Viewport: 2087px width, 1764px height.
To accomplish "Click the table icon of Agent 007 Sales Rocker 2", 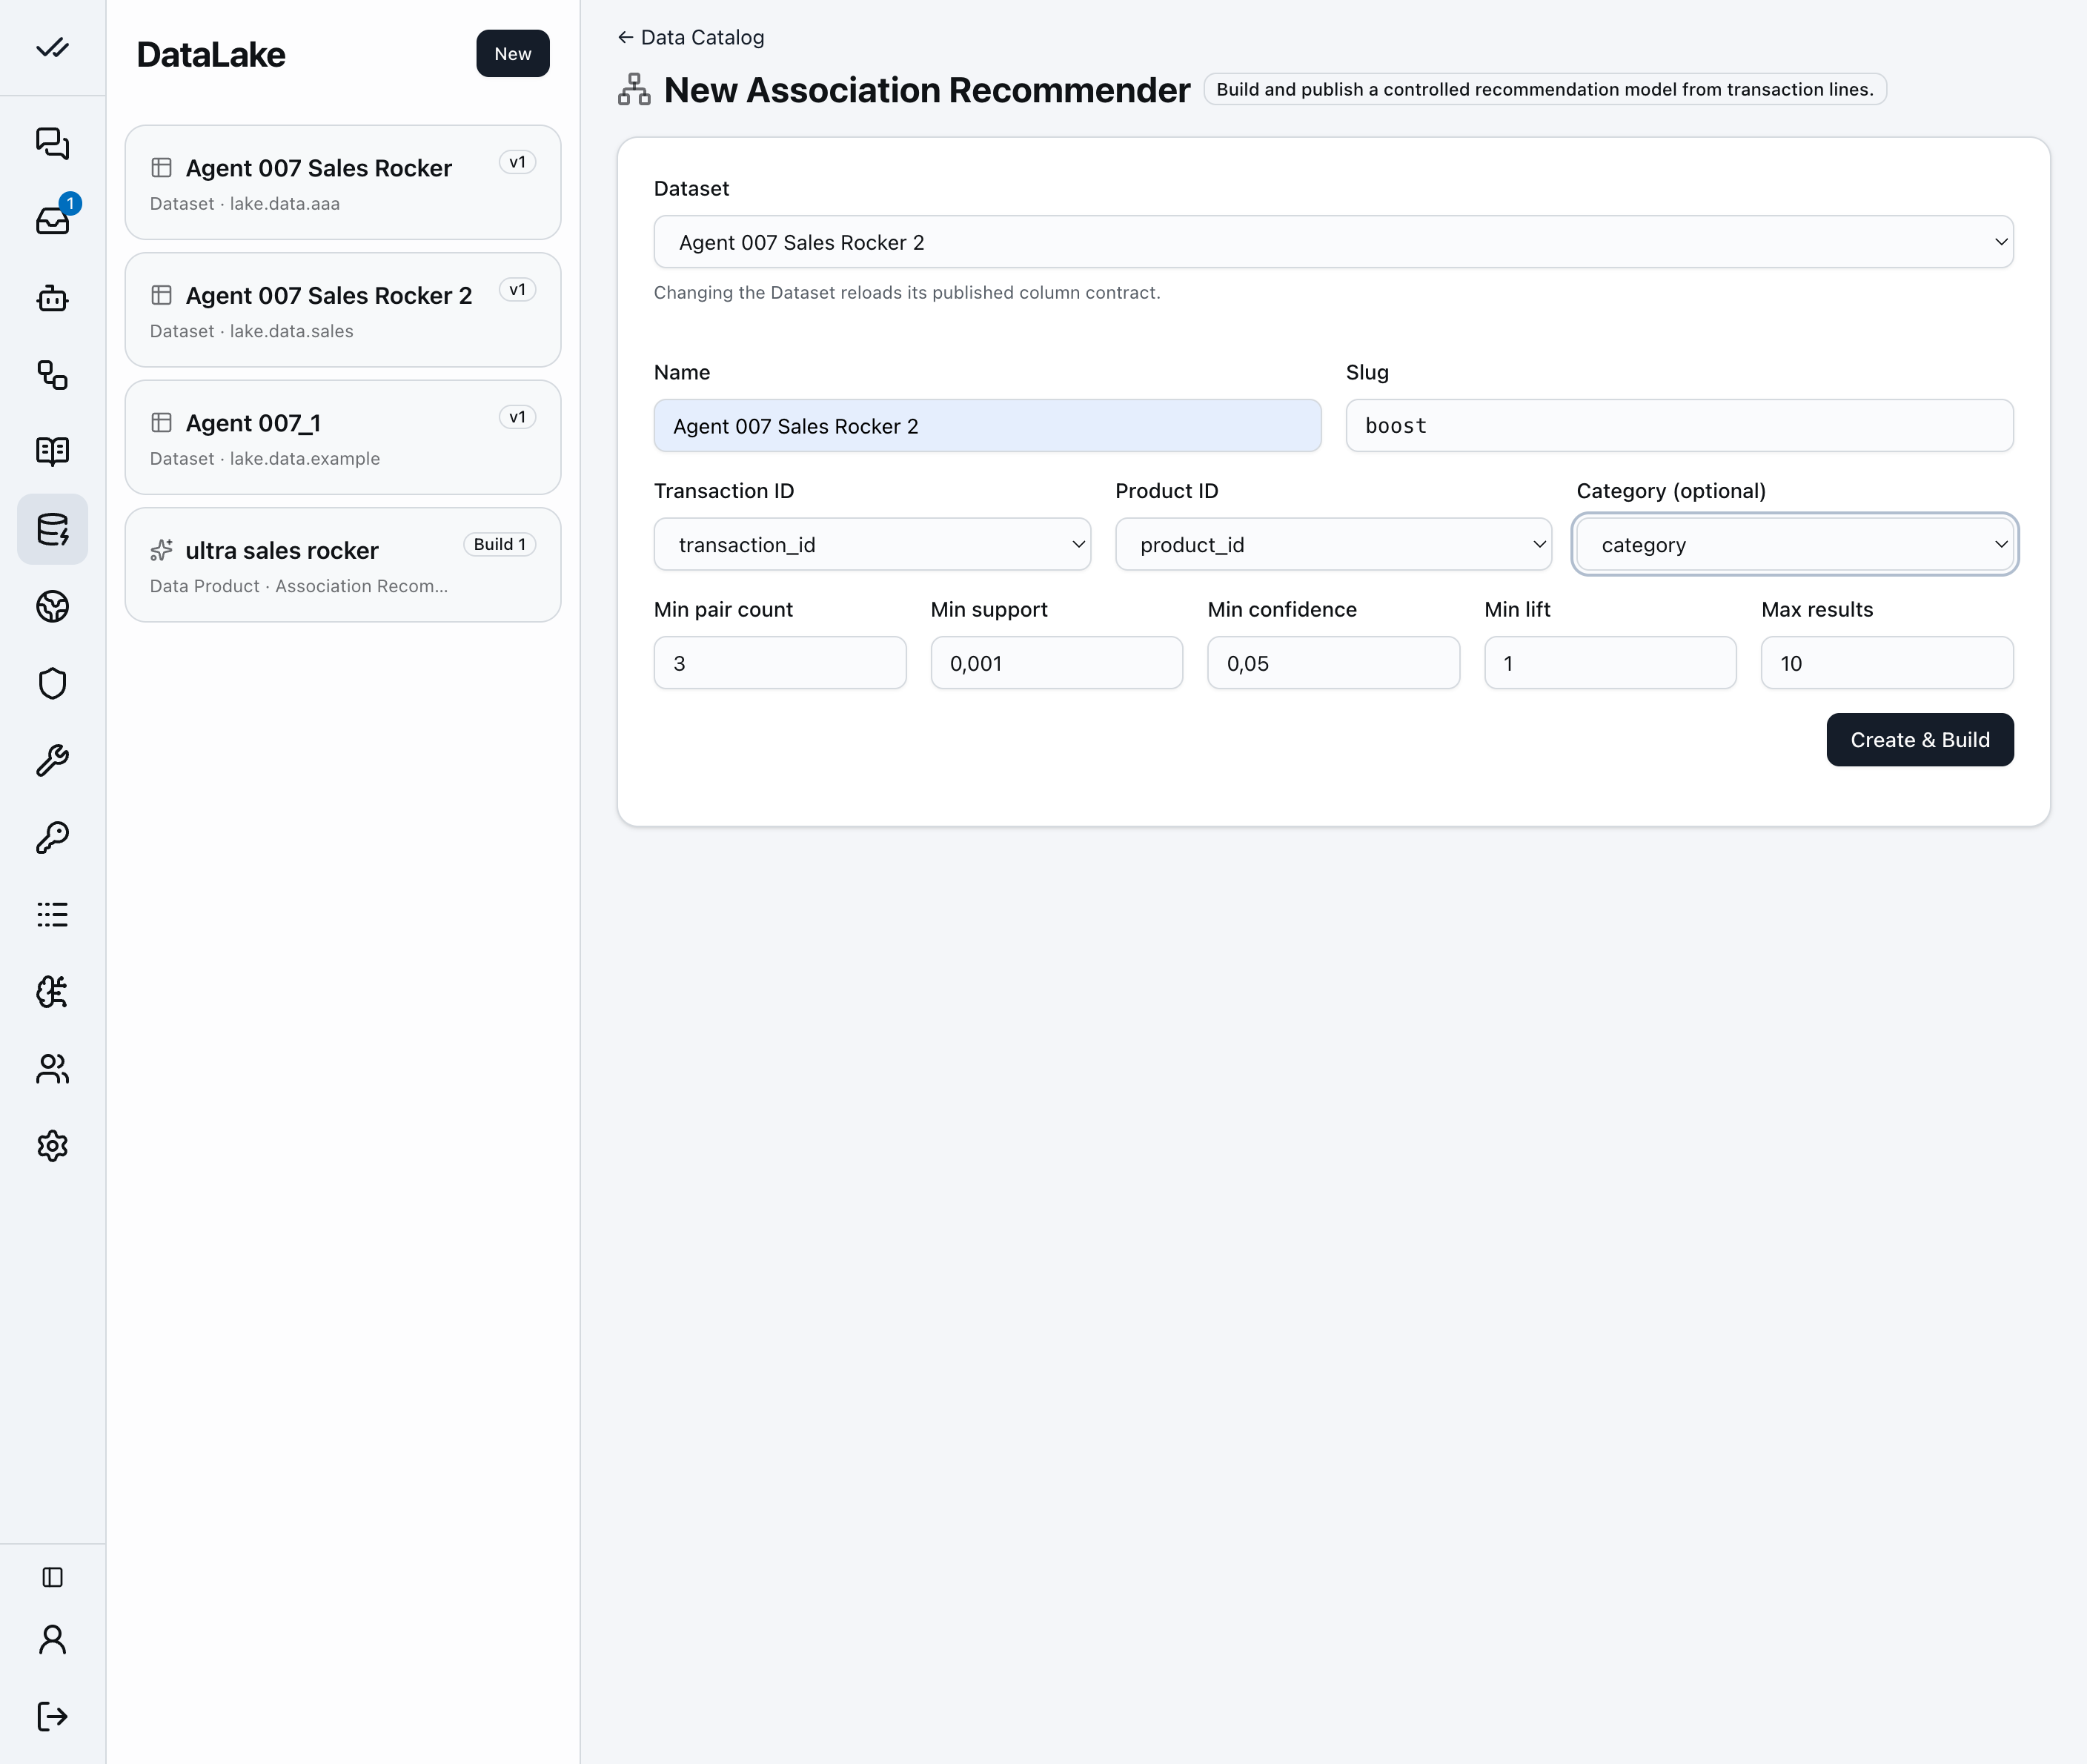I will tap(161, 295).
